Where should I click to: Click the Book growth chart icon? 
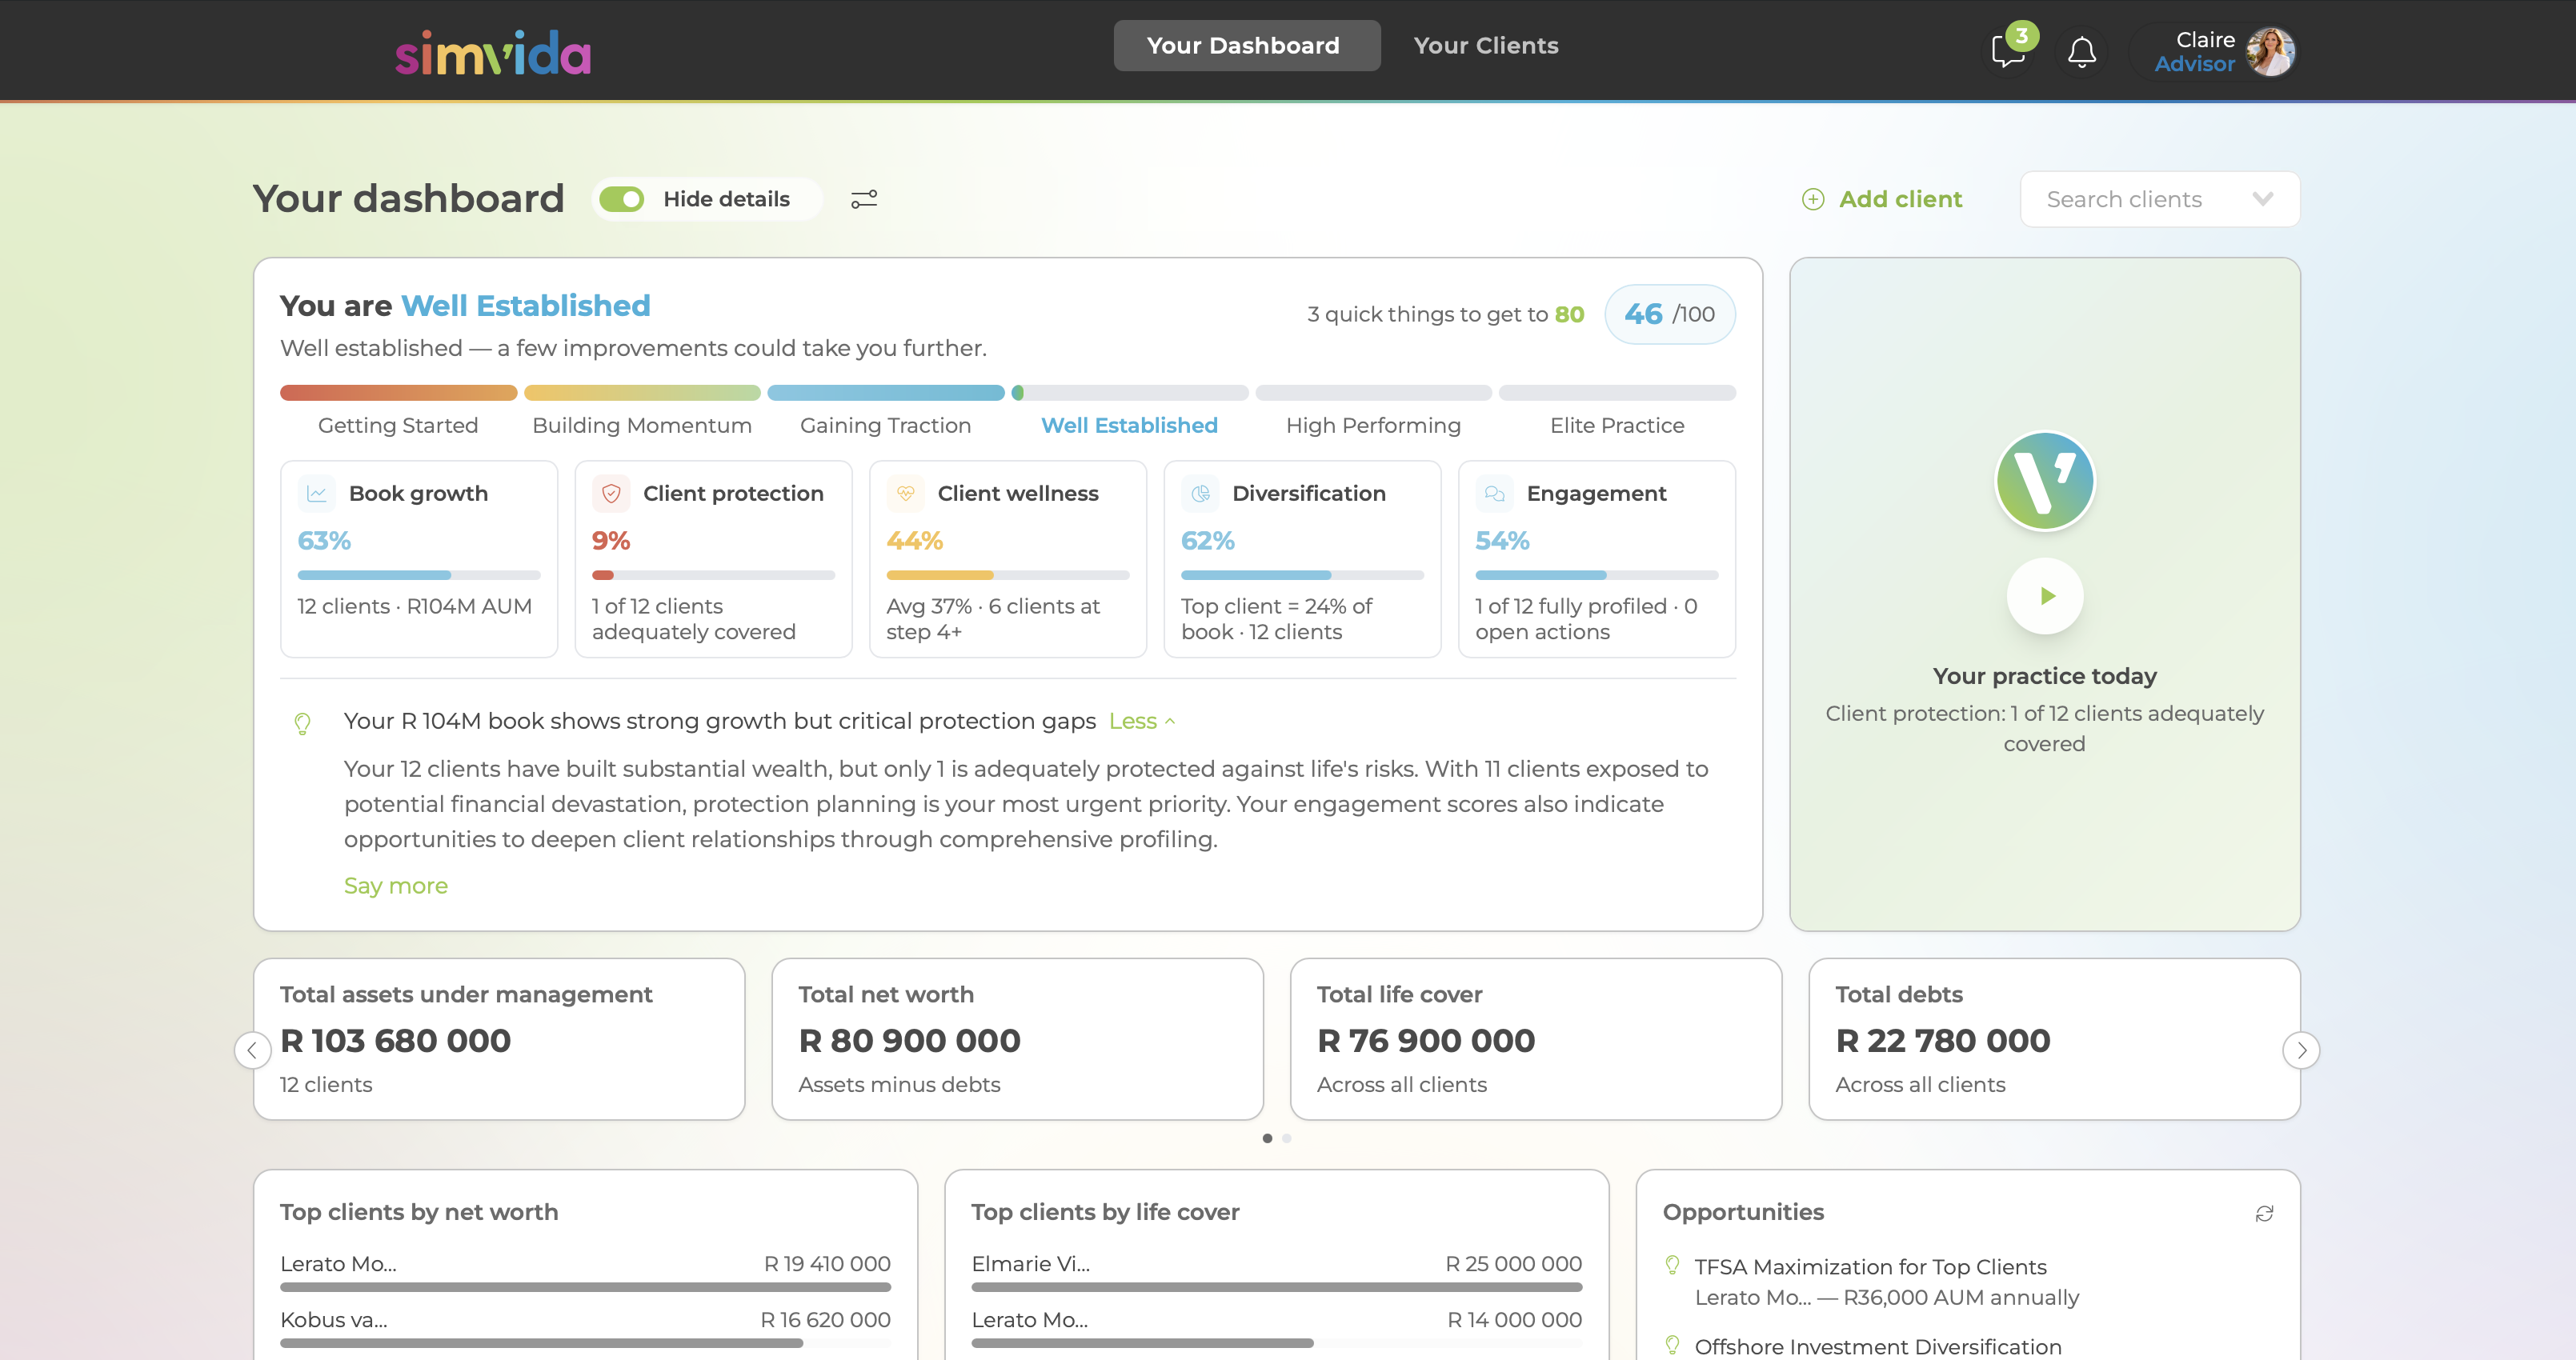pos(317,493)
